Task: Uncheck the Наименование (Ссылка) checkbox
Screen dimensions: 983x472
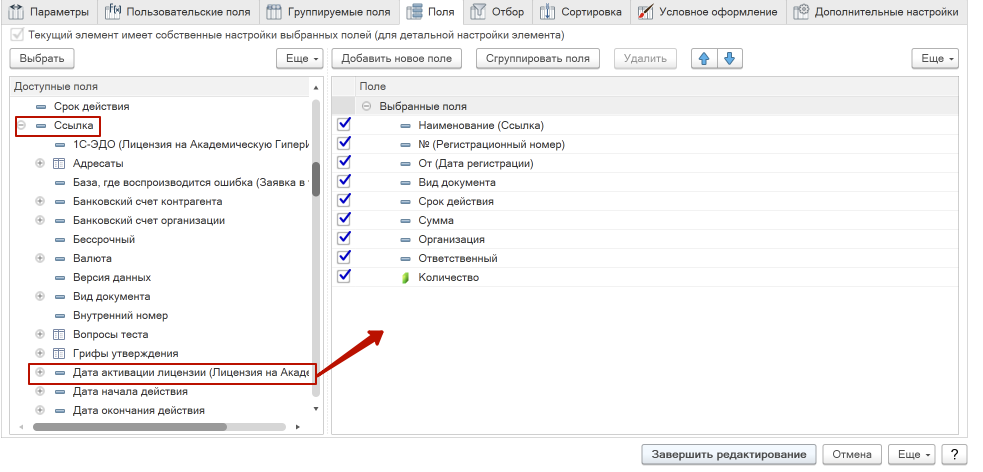Action: point(345,125)
